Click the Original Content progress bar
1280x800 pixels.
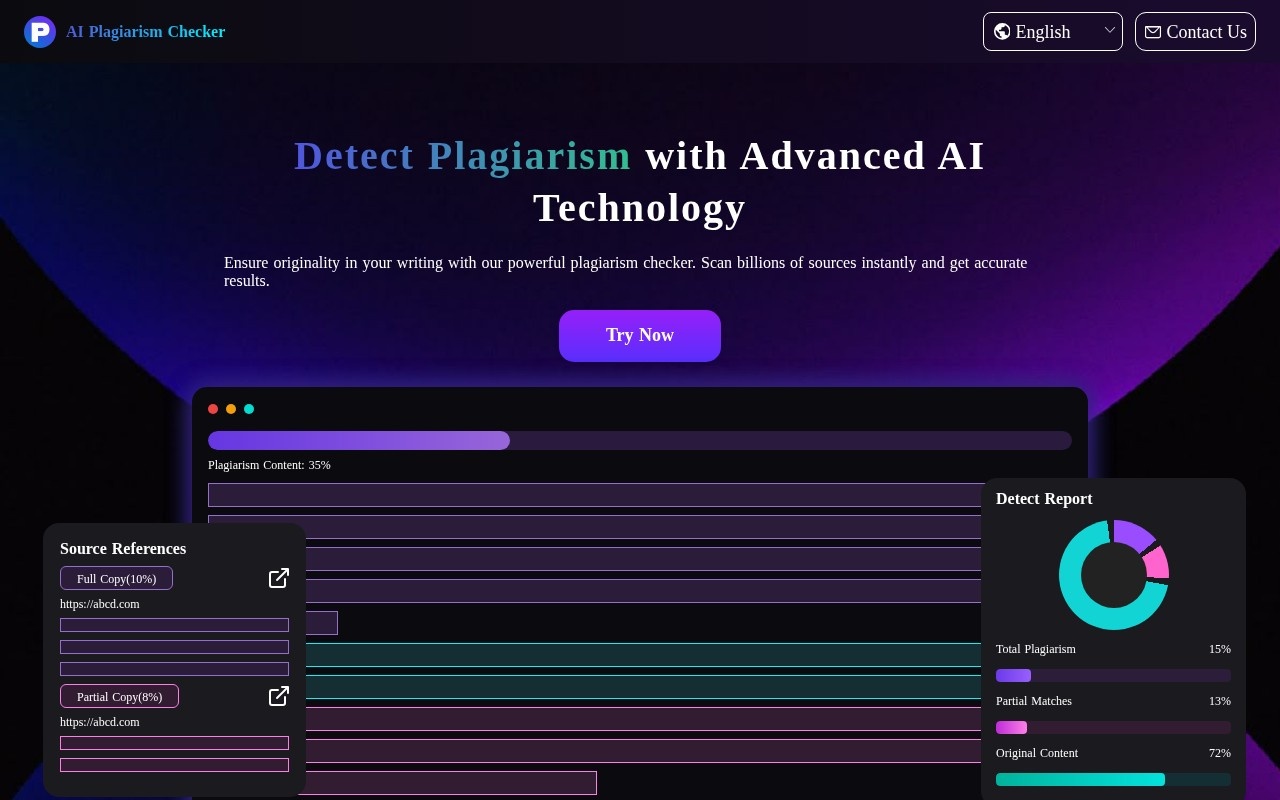click(x=1113, y=780)
